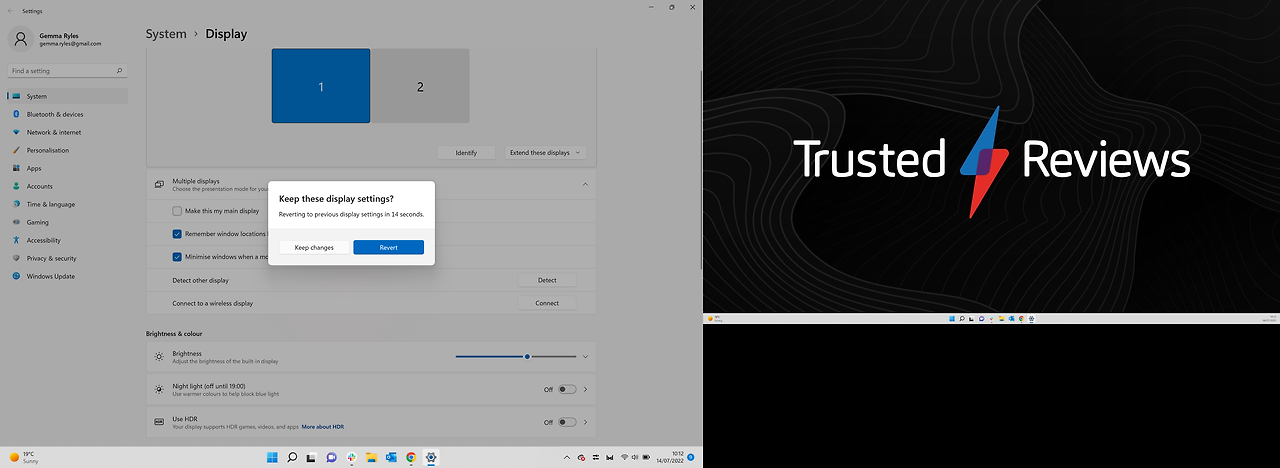Click the Start button on second display taskbar
Image resolution: width=1280 pixels, height=468 pixels.
[951, 319]
